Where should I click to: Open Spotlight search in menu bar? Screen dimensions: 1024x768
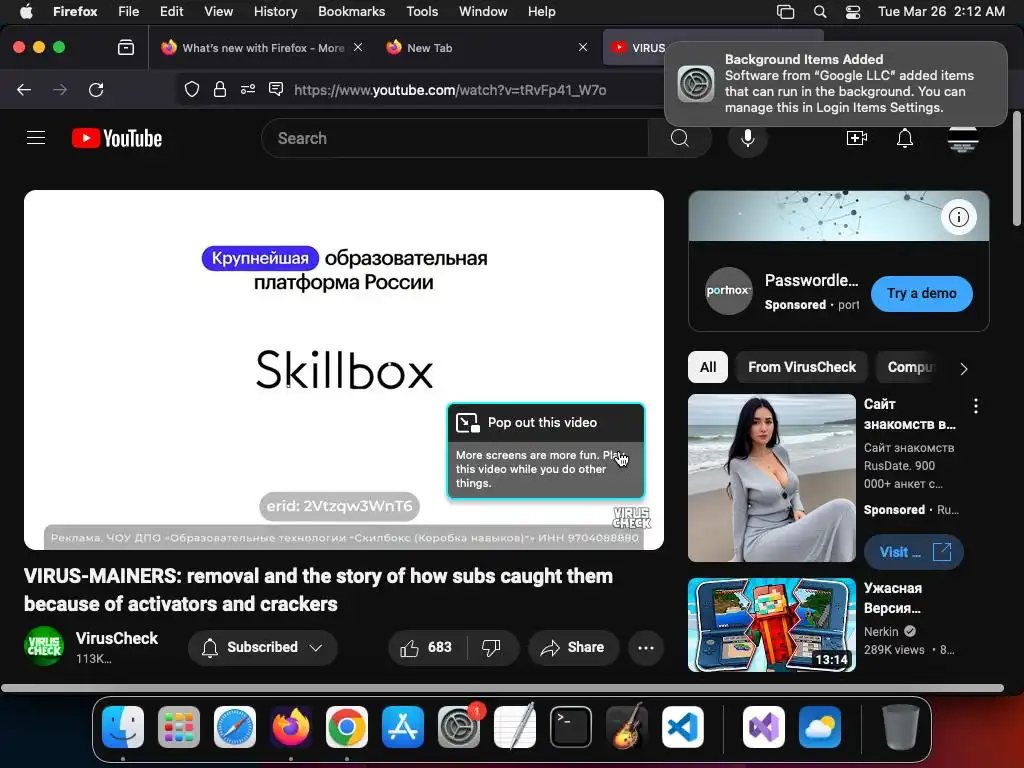[820, 12]
